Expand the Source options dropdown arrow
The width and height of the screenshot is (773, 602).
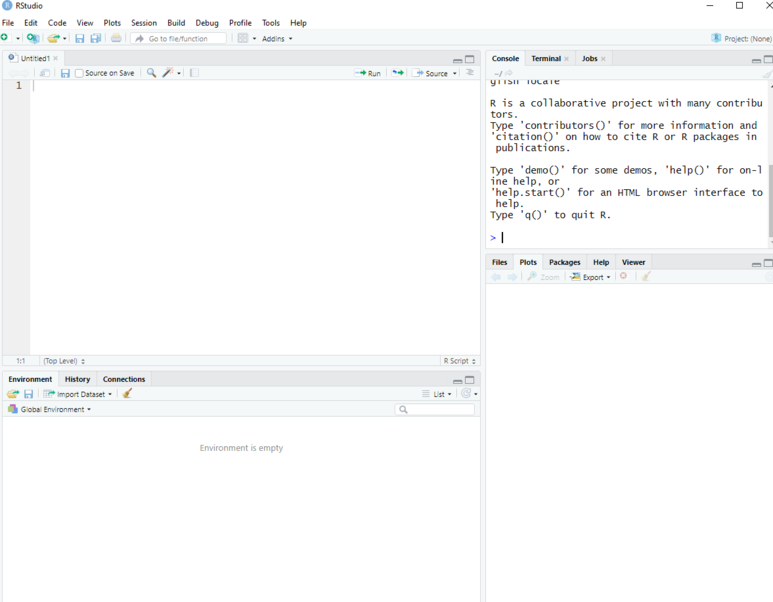pos(455,73)
